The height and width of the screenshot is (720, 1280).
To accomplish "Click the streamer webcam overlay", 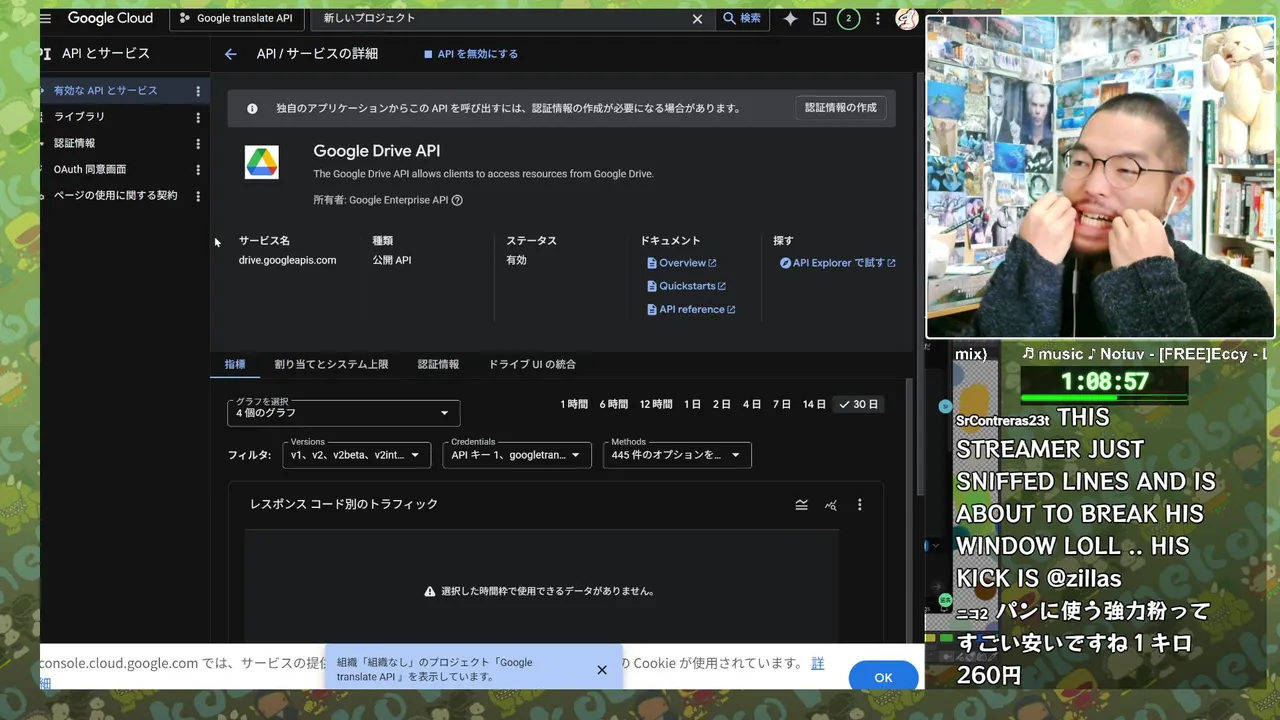I will coord(1101,178).
